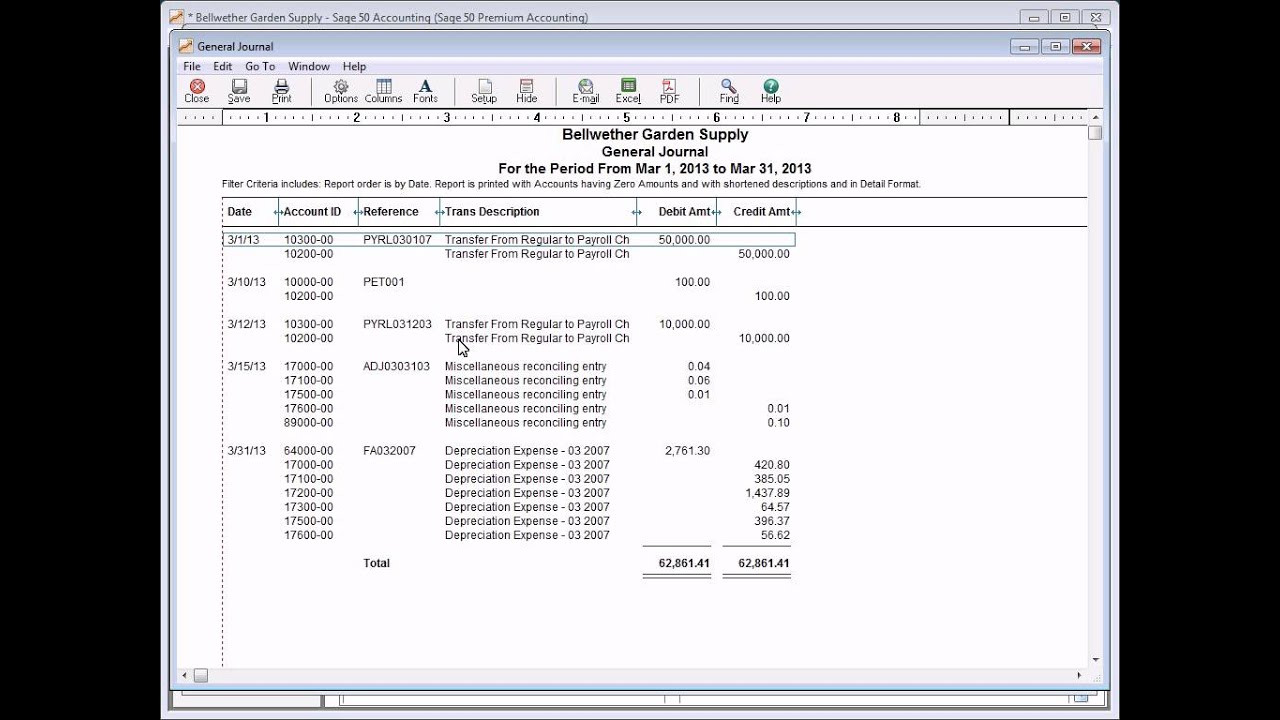1280x720 pixels.
Task: Click account 89000-00
Action: coord(309,423)
